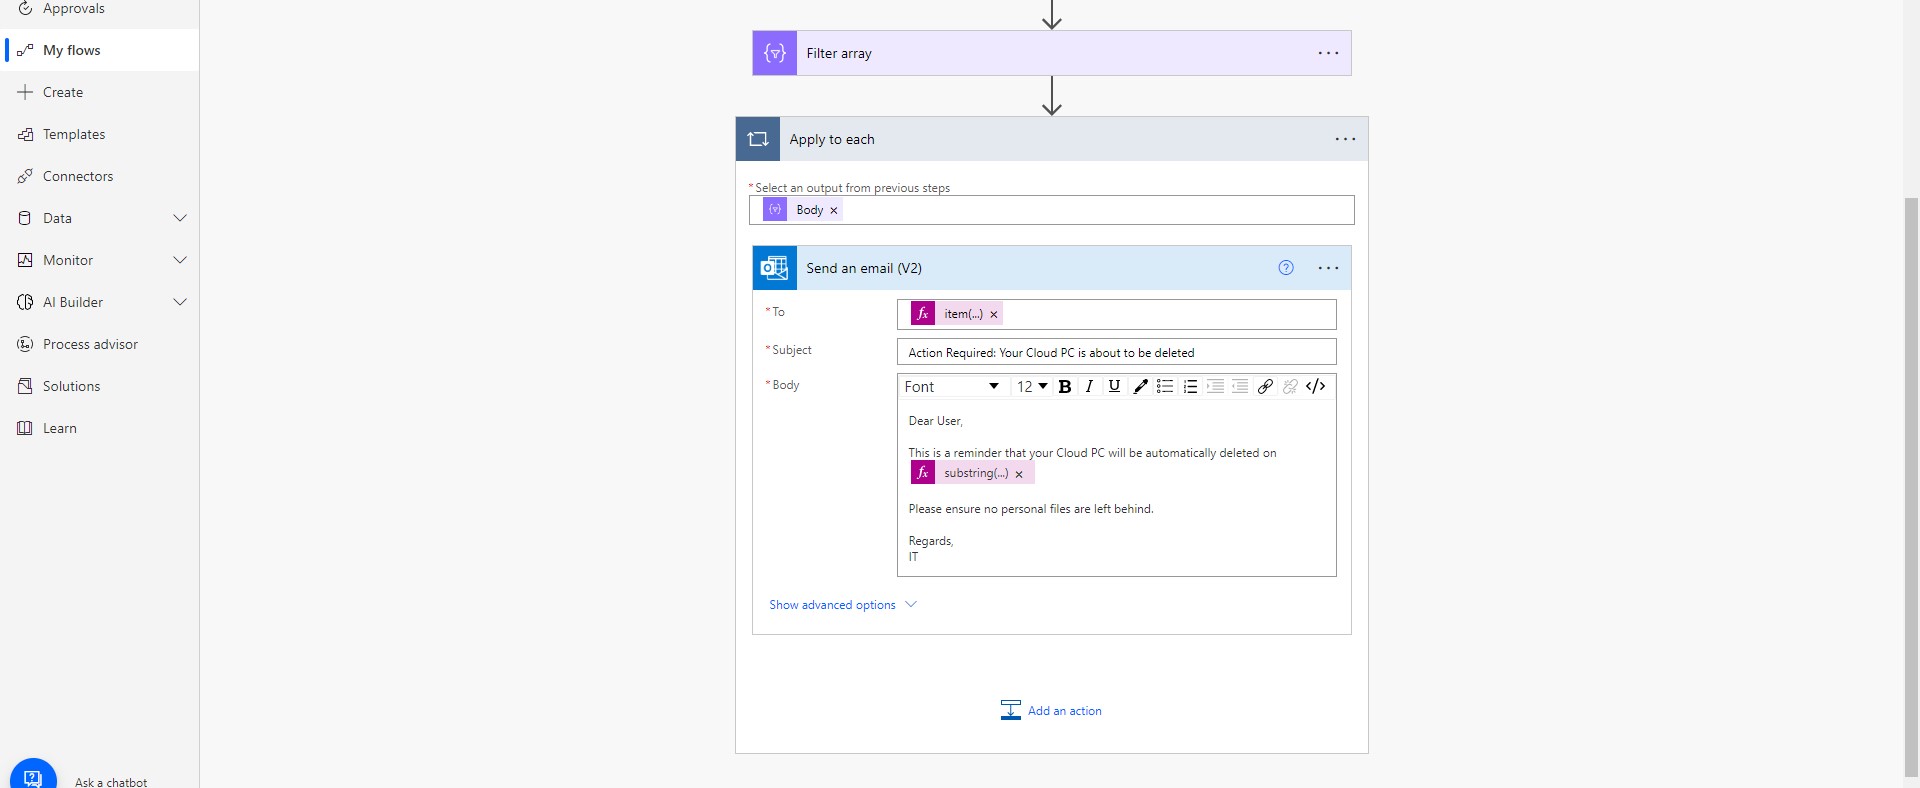
Task: Click the Data sidebar icon
Action: [x=25, y=218]
